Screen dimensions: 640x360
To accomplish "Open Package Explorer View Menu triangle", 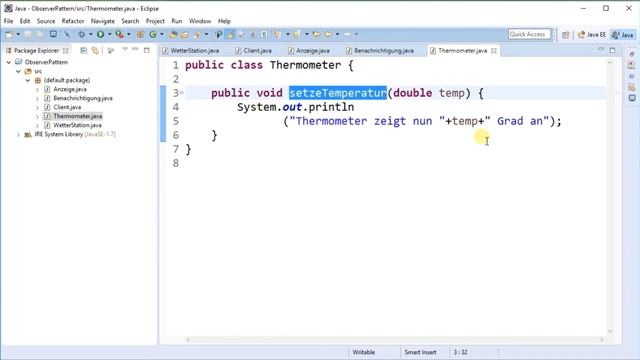I will pyautogui.click(x=125, y=50).
